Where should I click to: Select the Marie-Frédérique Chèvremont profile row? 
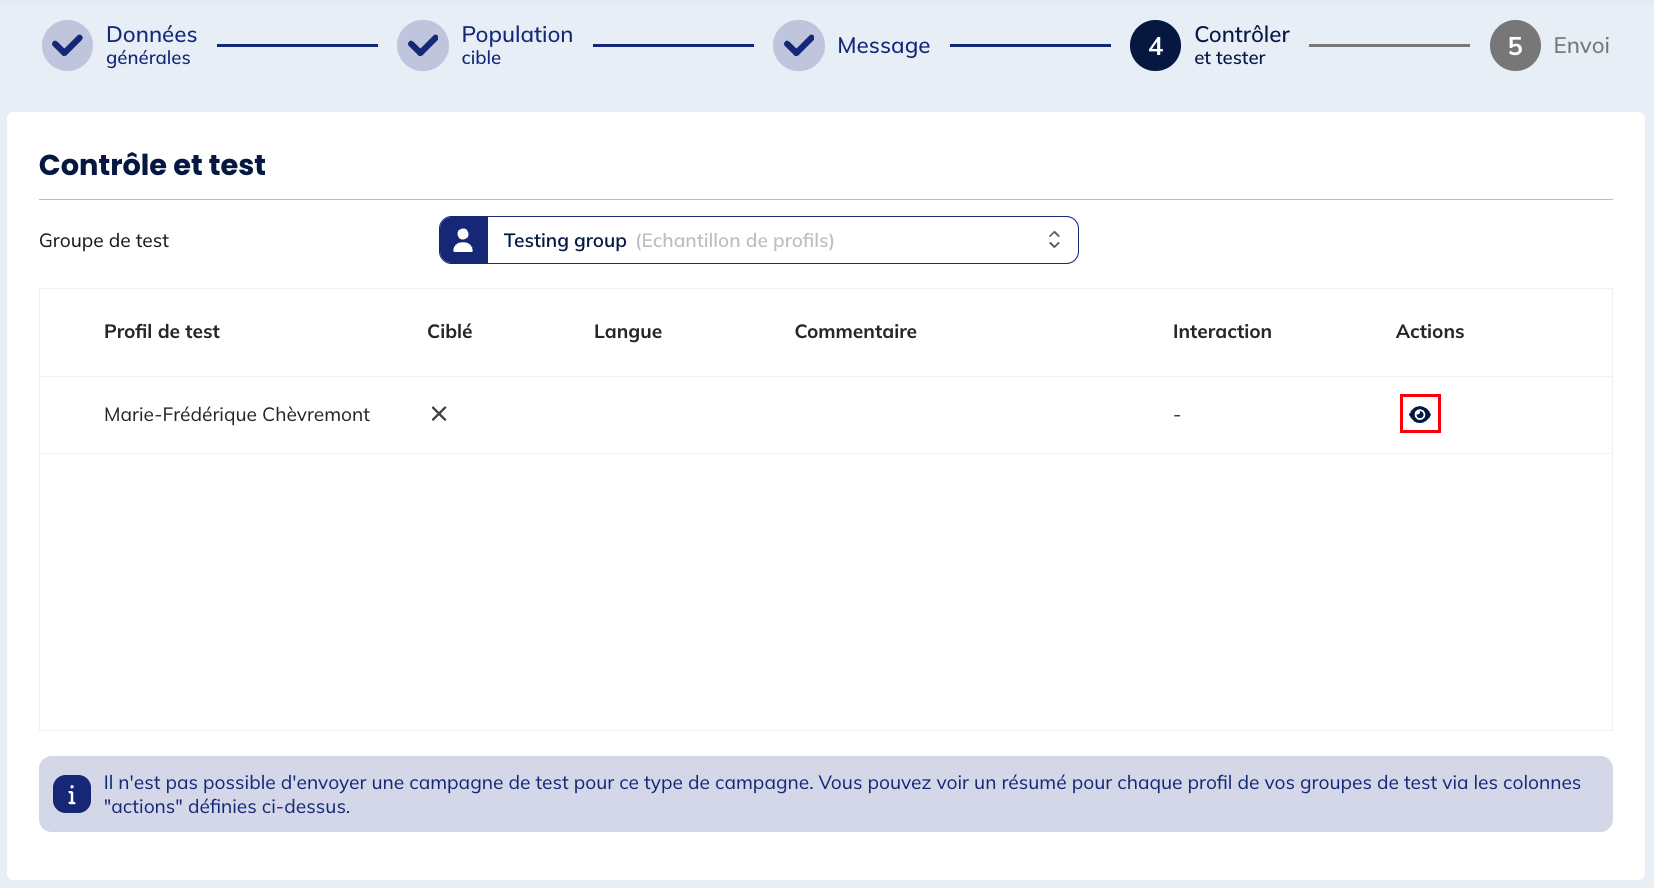237,414
